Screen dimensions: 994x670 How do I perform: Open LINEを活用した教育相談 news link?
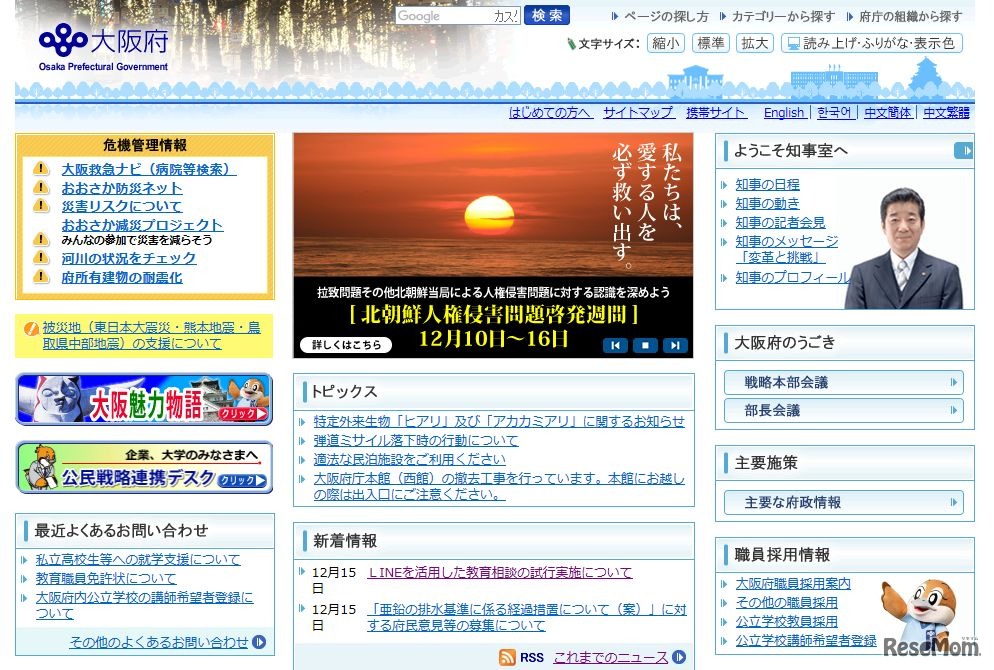point(500,572)
